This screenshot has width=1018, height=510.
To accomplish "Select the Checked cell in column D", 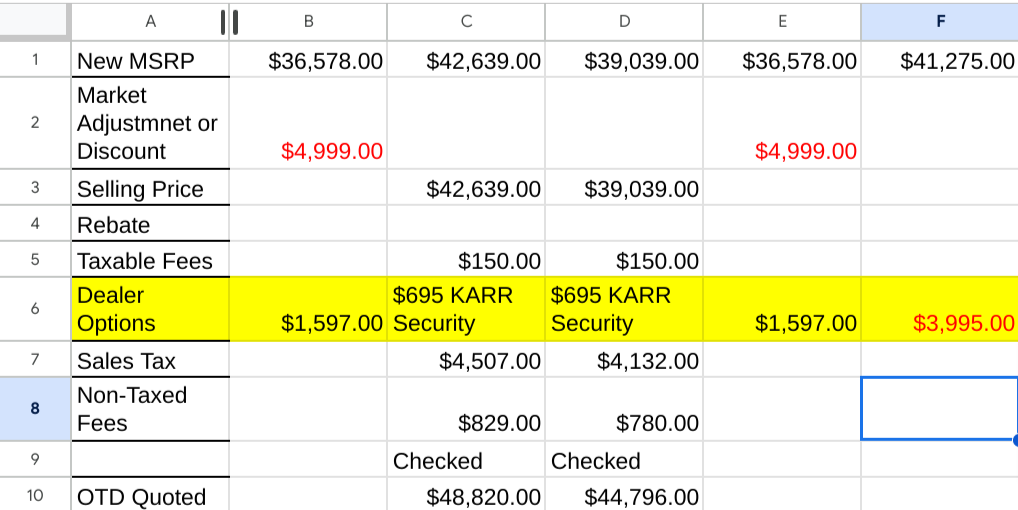I will (x=624, y=460).
